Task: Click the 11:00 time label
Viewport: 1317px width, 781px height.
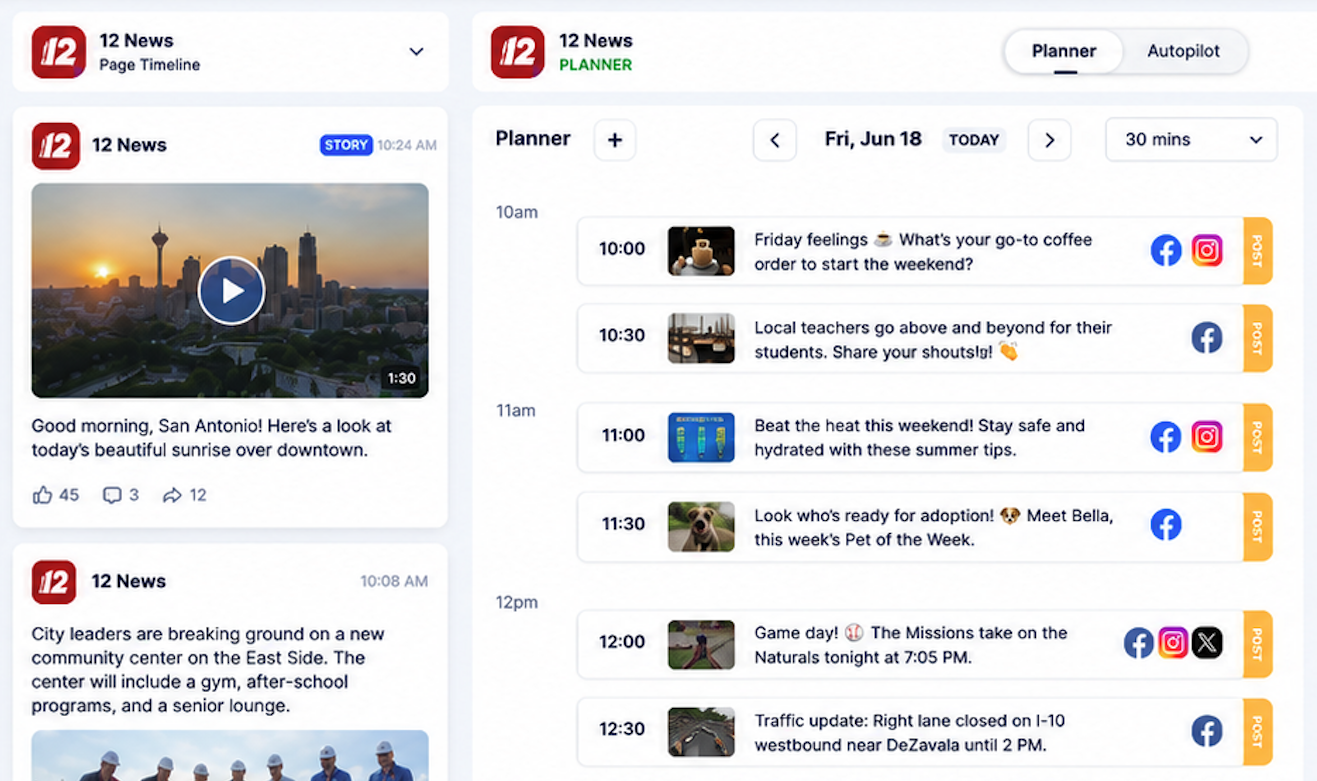Action: click(x=623, y=436)
